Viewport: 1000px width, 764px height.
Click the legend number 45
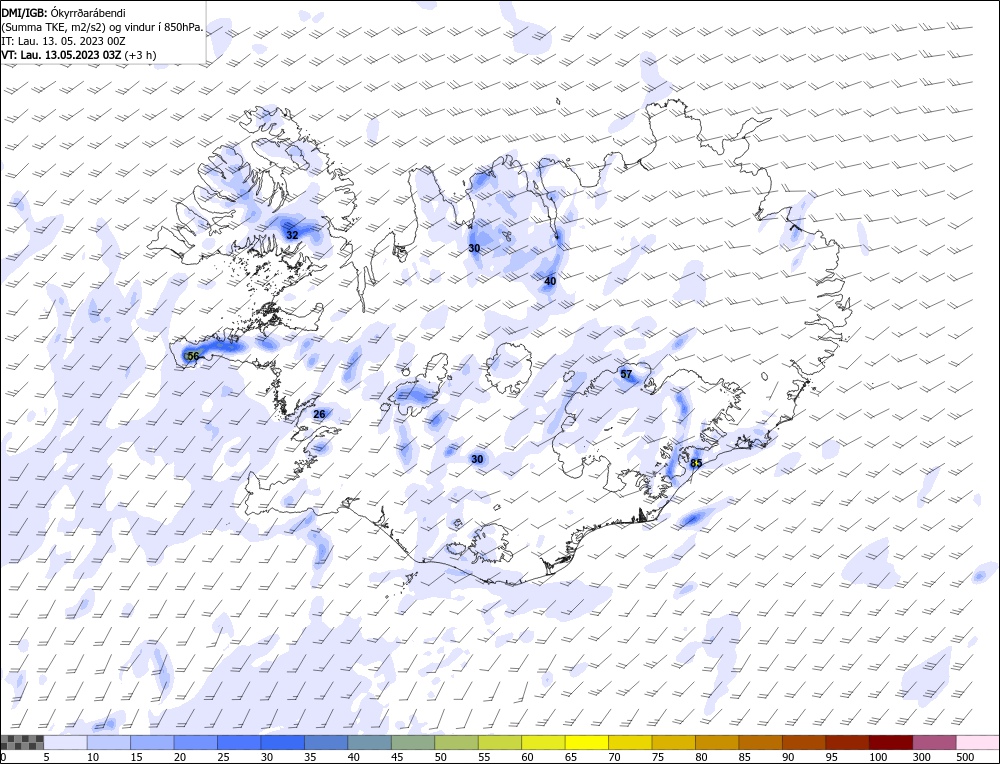(397, 757)
